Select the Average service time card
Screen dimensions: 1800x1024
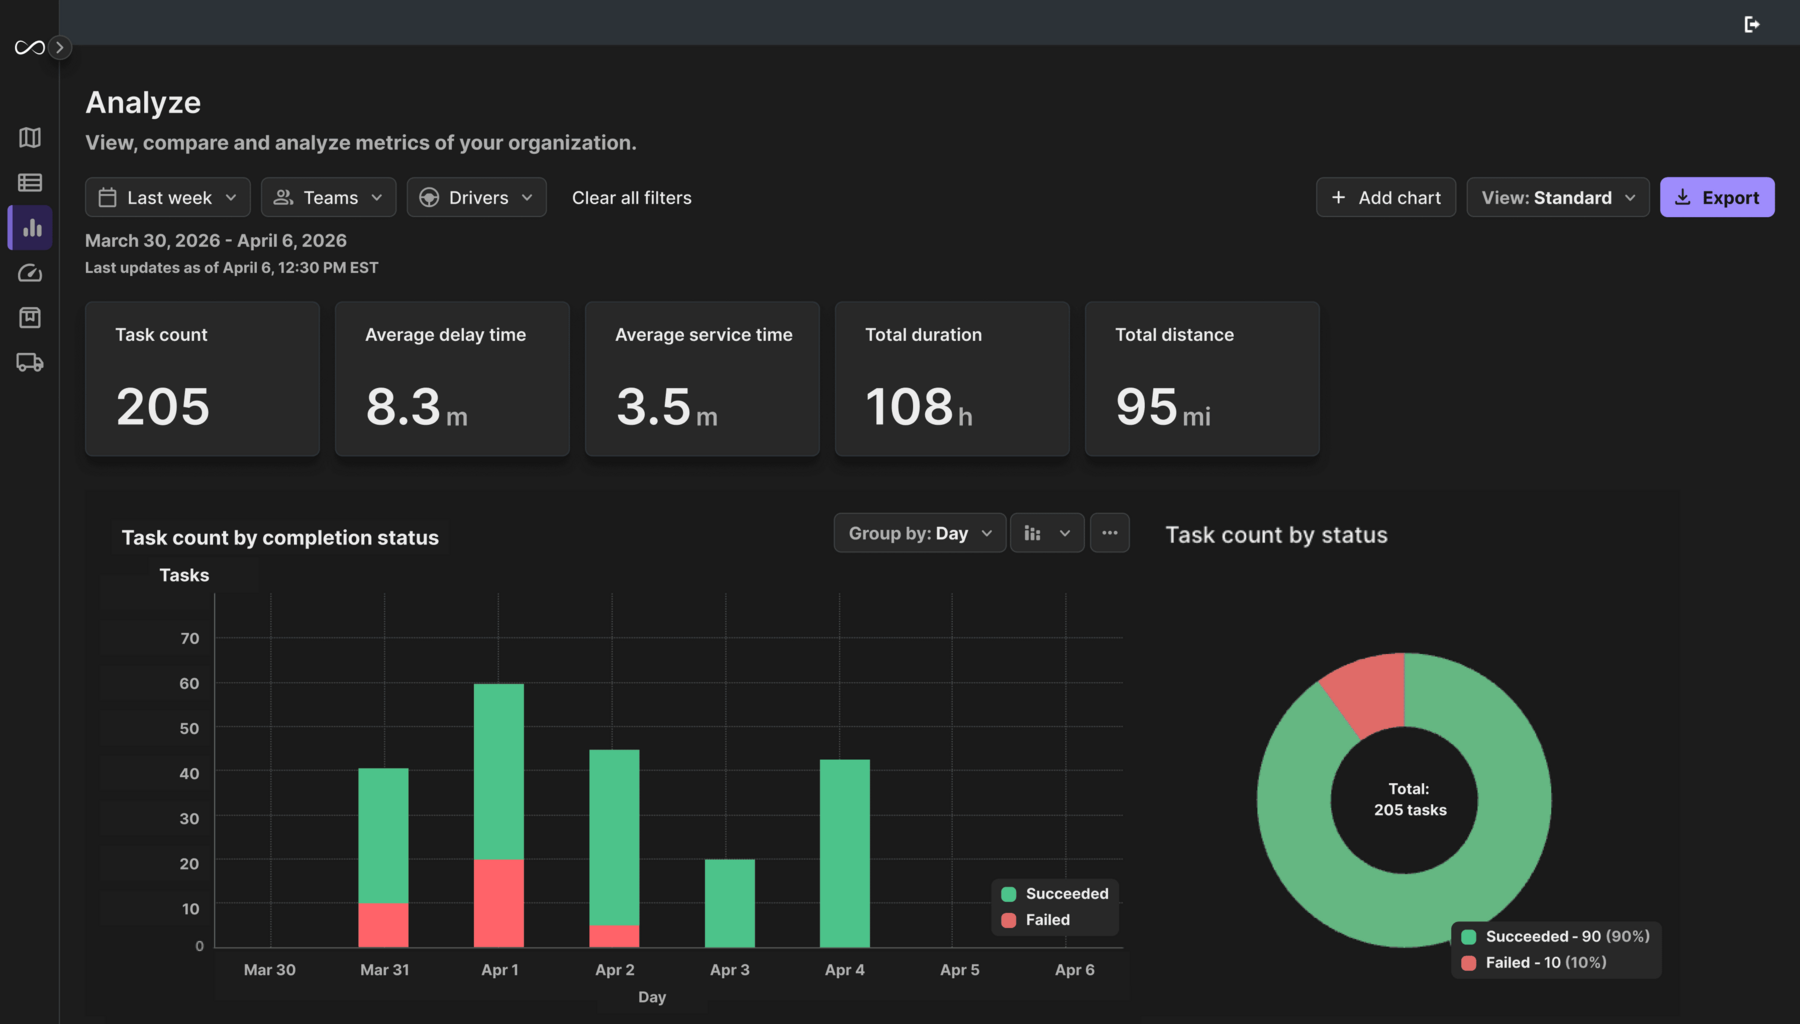[702, 379]
